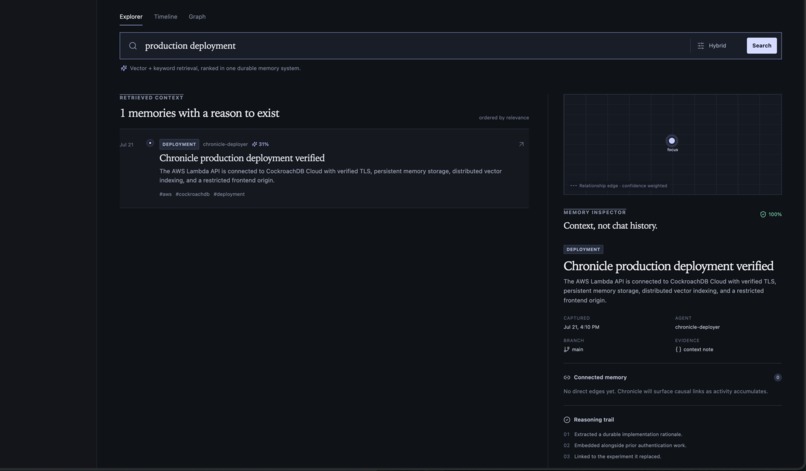Viewport: 806px width, 471px height.
Task: Open the Hybrid retrieval mode selector
Action: 712,46
